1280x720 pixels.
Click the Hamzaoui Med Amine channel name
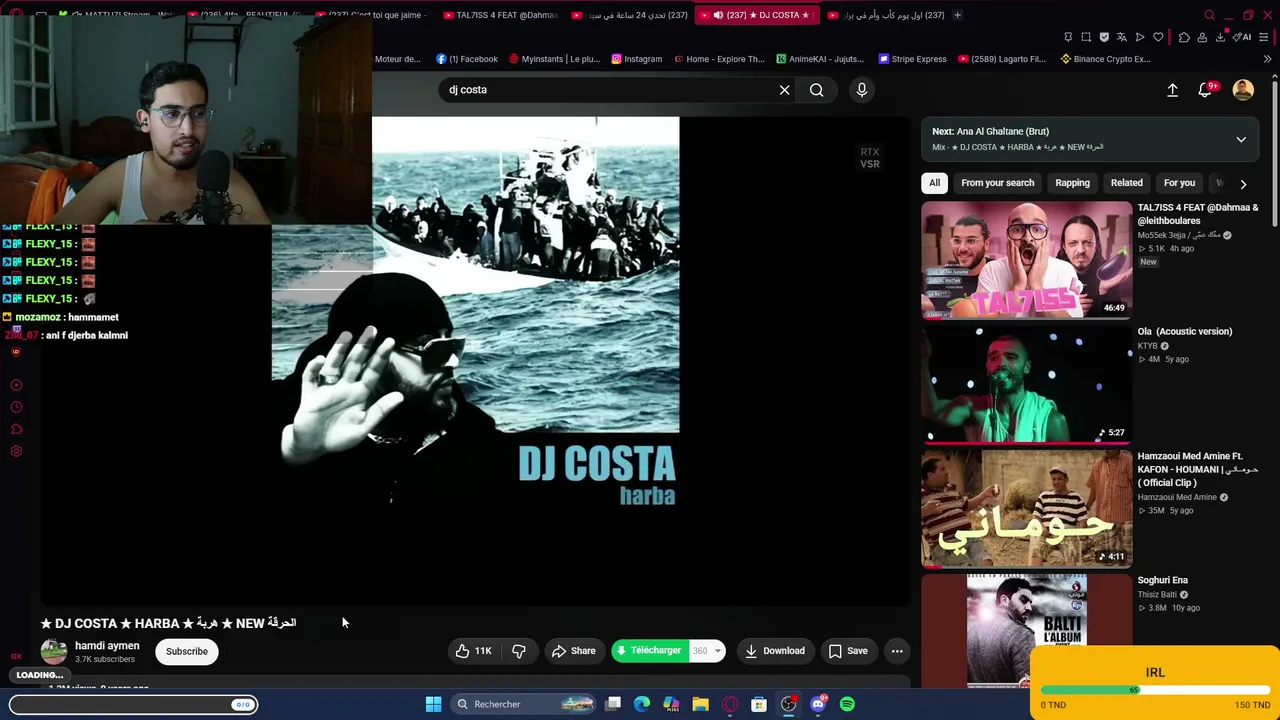coord(1177,497)
